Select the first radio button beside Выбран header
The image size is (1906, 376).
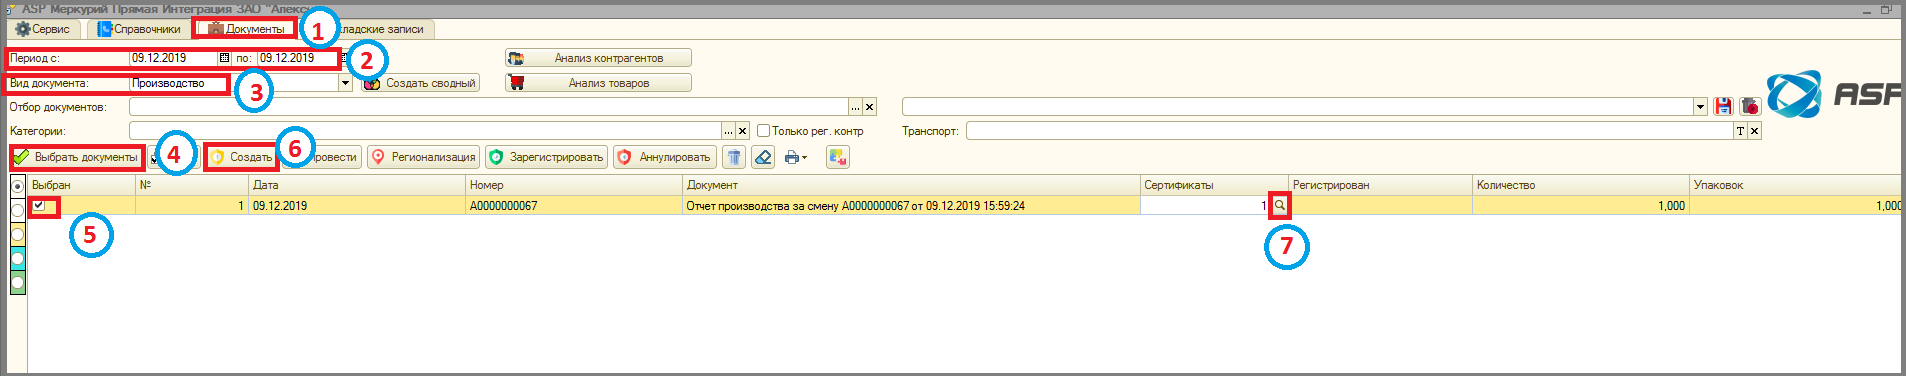pyautogui.click(x=18, y=186)
